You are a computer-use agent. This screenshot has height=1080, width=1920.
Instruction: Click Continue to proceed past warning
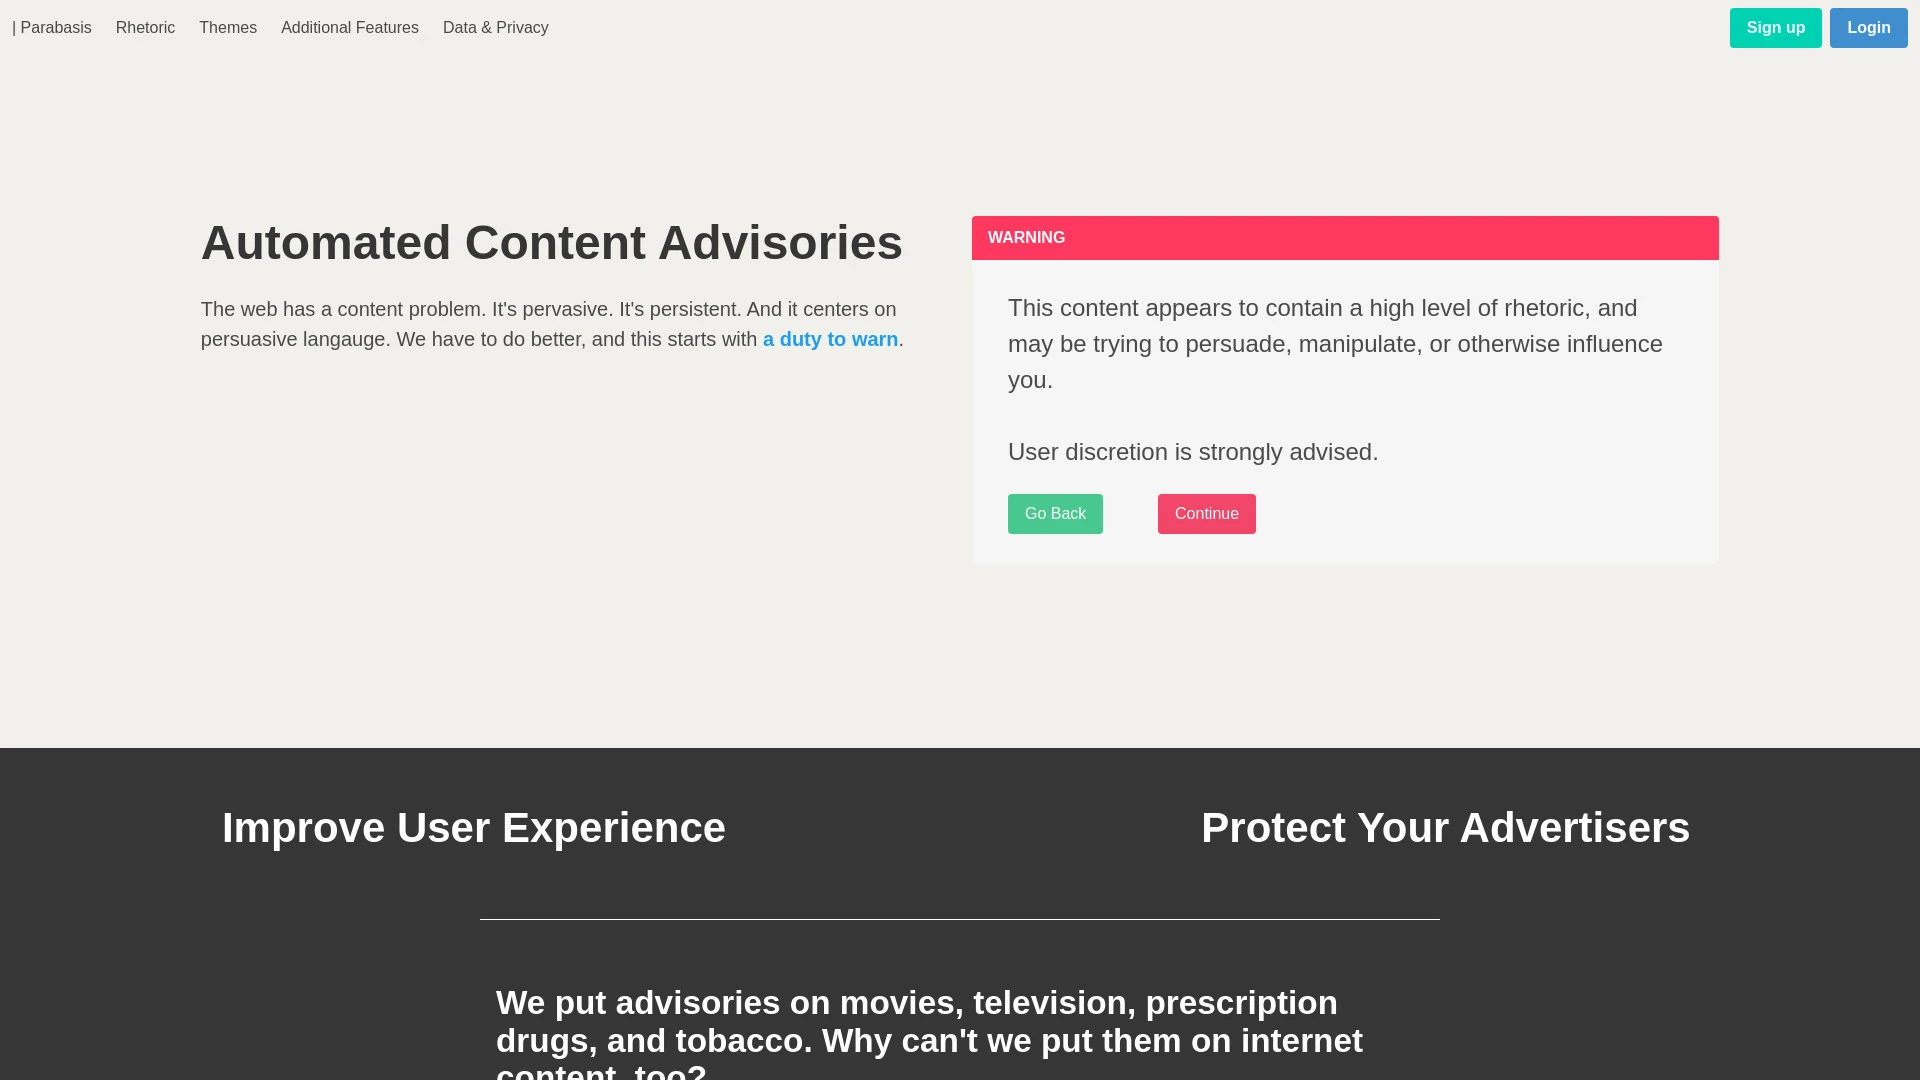click(x=1205, y=513)
